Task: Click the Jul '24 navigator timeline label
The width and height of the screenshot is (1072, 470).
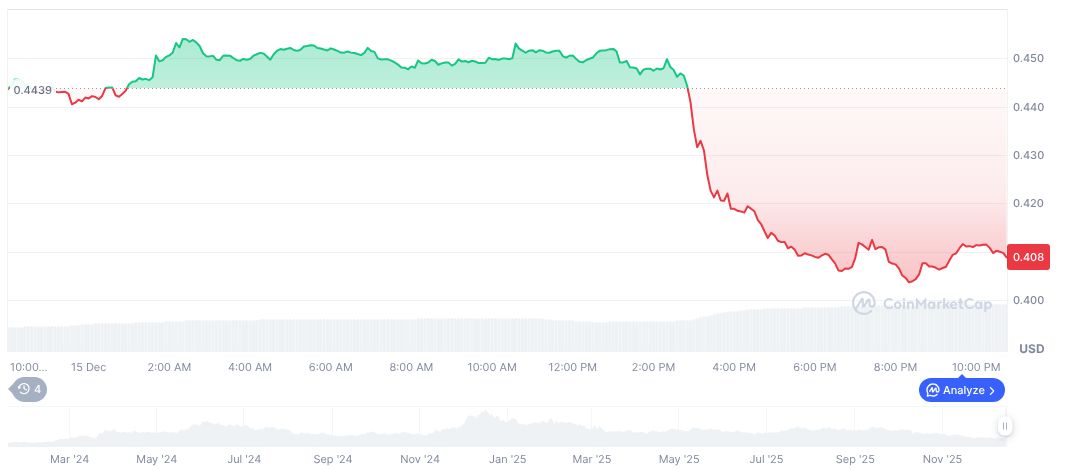Action: tap(243, 460)
